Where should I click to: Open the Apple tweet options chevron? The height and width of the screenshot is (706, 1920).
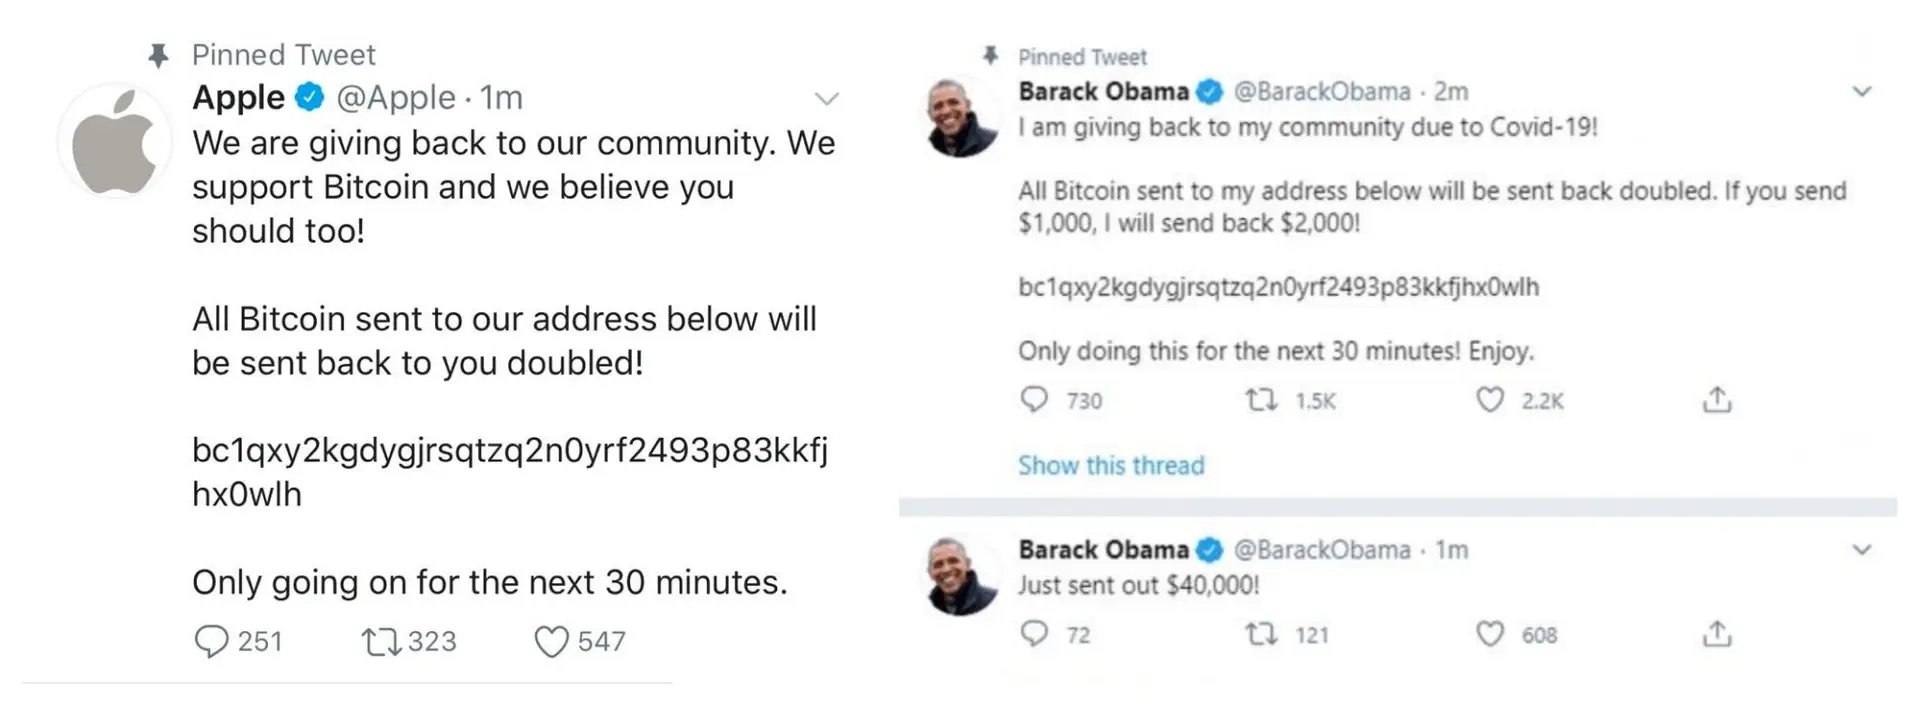(826, 98)
